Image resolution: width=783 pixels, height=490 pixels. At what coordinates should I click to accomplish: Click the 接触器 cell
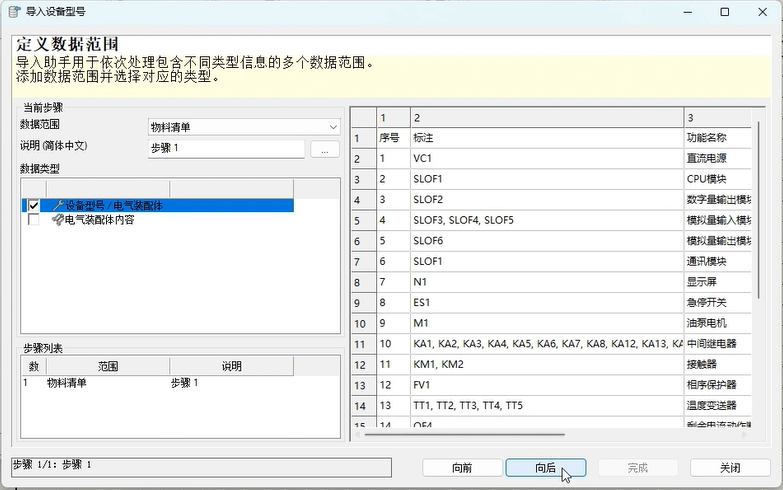[x=718, y=365]
